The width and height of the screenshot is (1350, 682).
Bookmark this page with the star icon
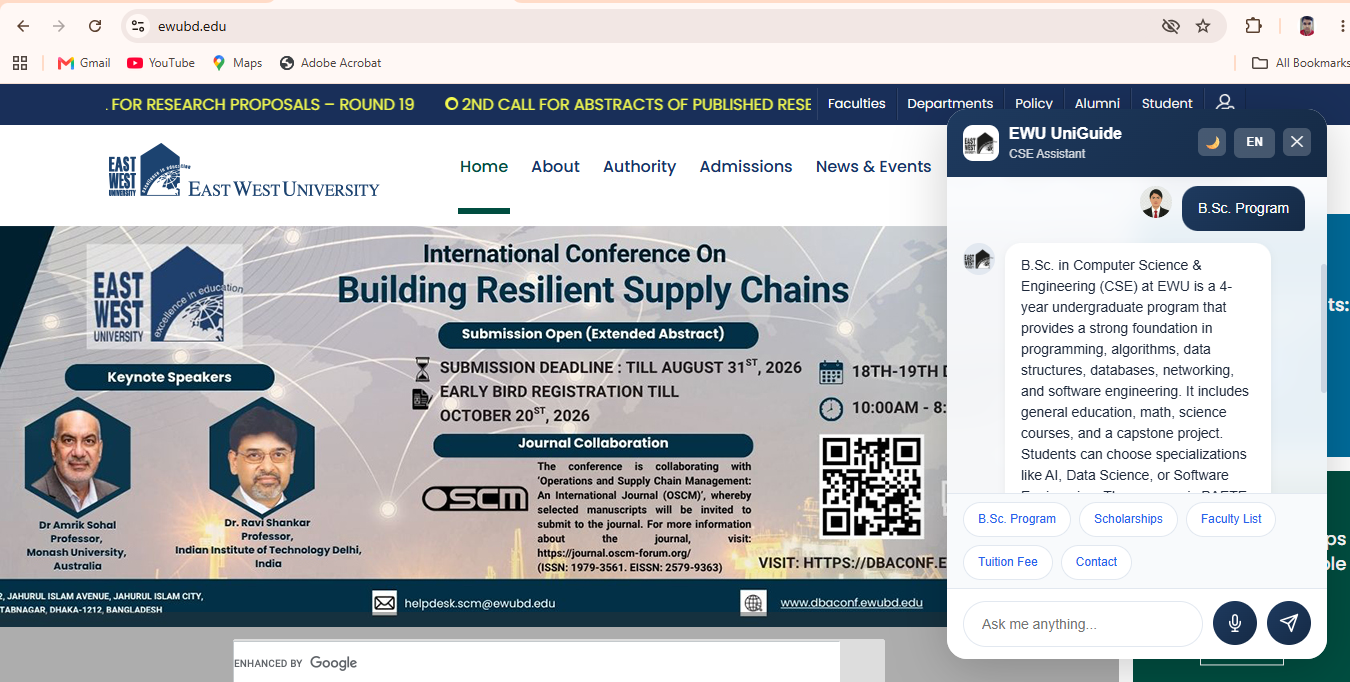[x=1203, y=26]
